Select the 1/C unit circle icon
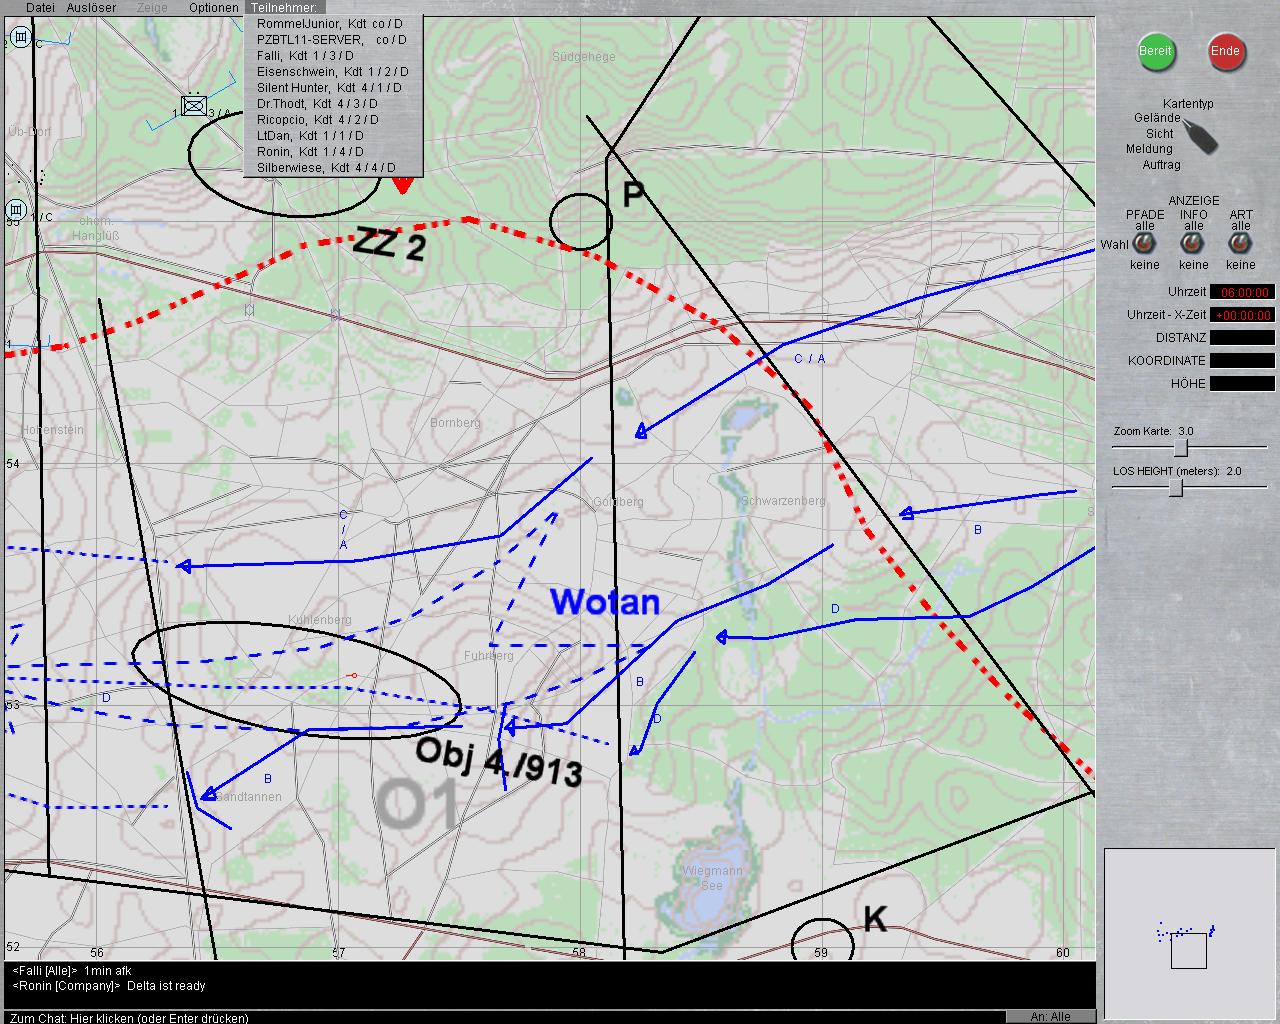The height and width of the screenshot is (1024, 1280). point(16,210)
